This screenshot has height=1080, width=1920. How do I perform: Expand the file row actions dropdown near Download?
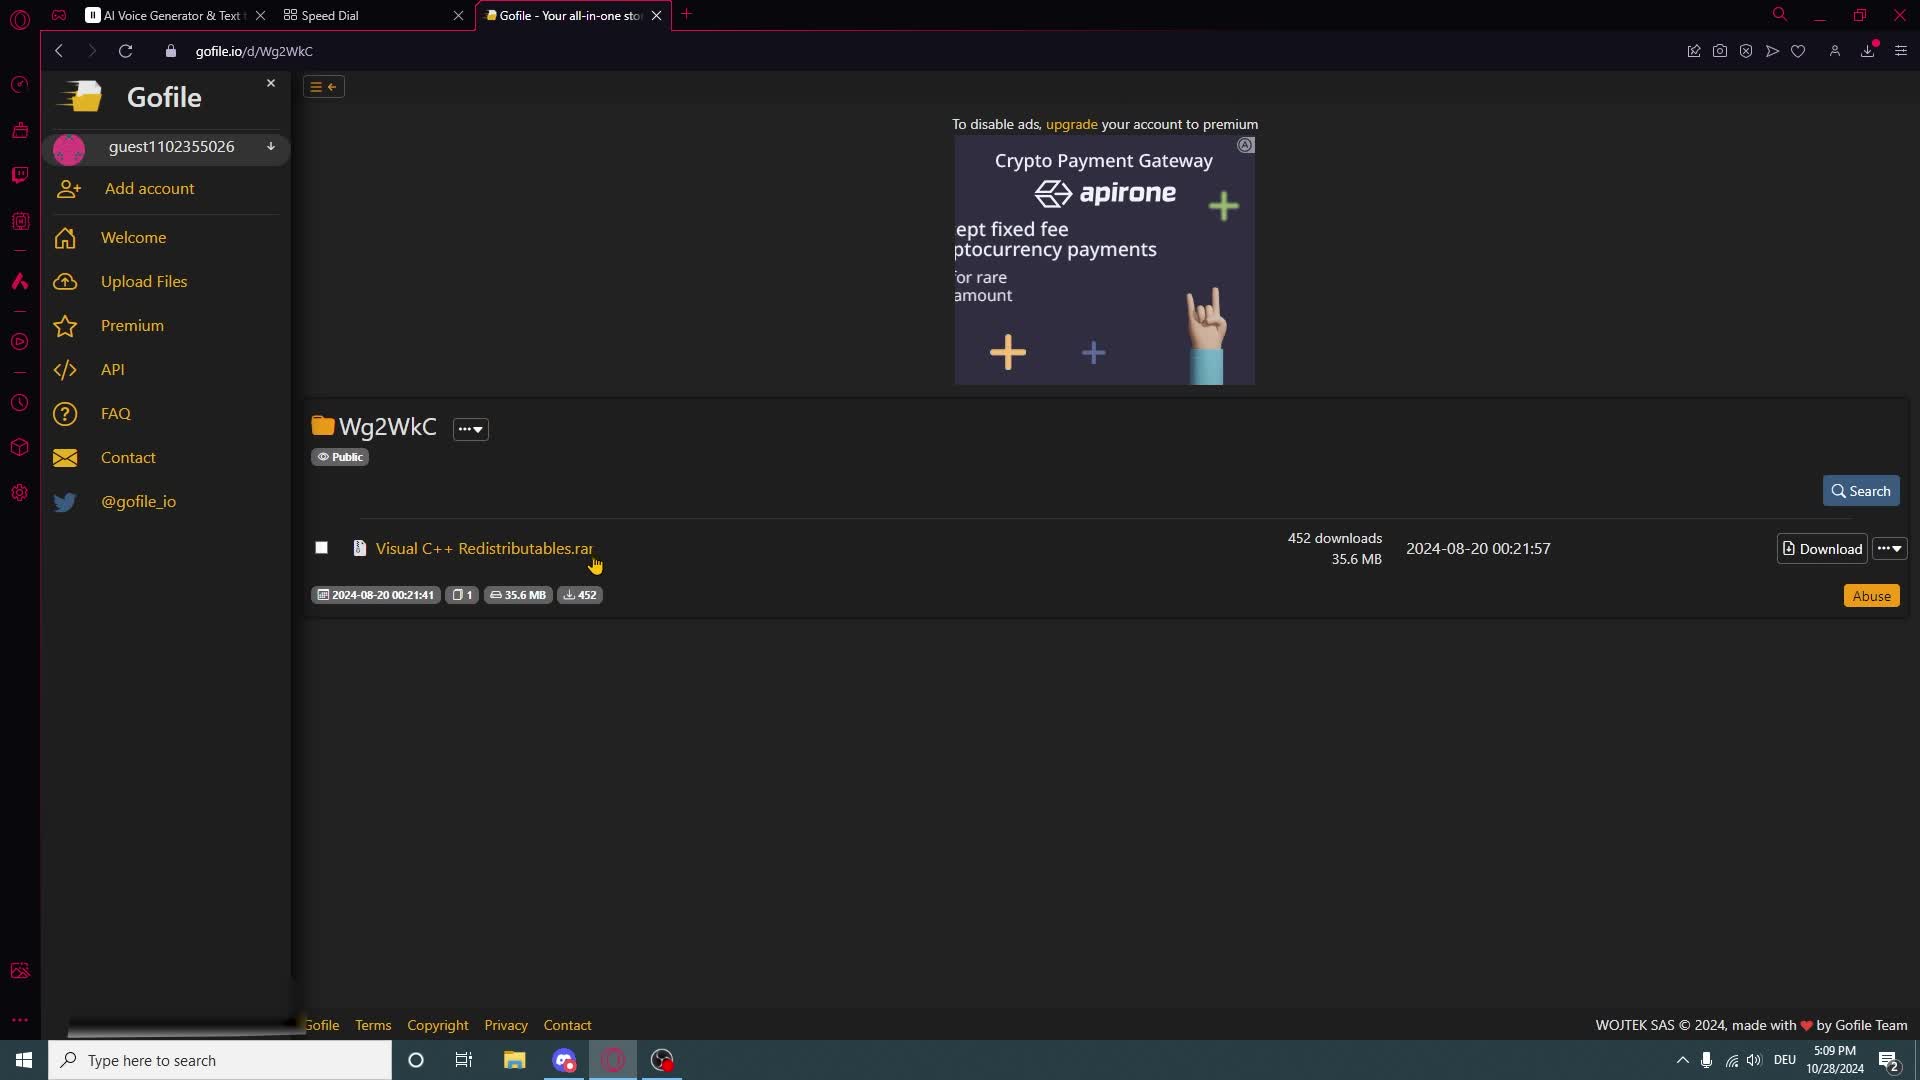(x=1889, y=548)
